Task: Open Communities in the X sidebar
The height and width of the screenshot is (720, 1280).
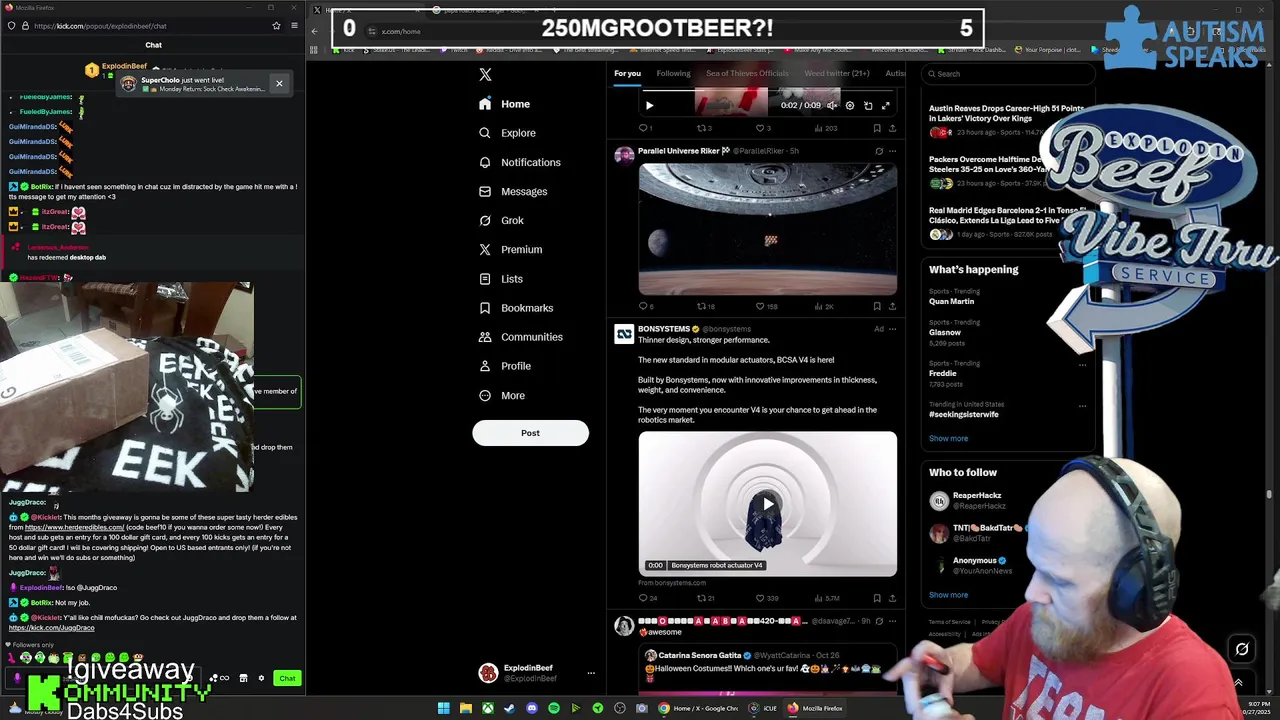Action: coord(521,337)
